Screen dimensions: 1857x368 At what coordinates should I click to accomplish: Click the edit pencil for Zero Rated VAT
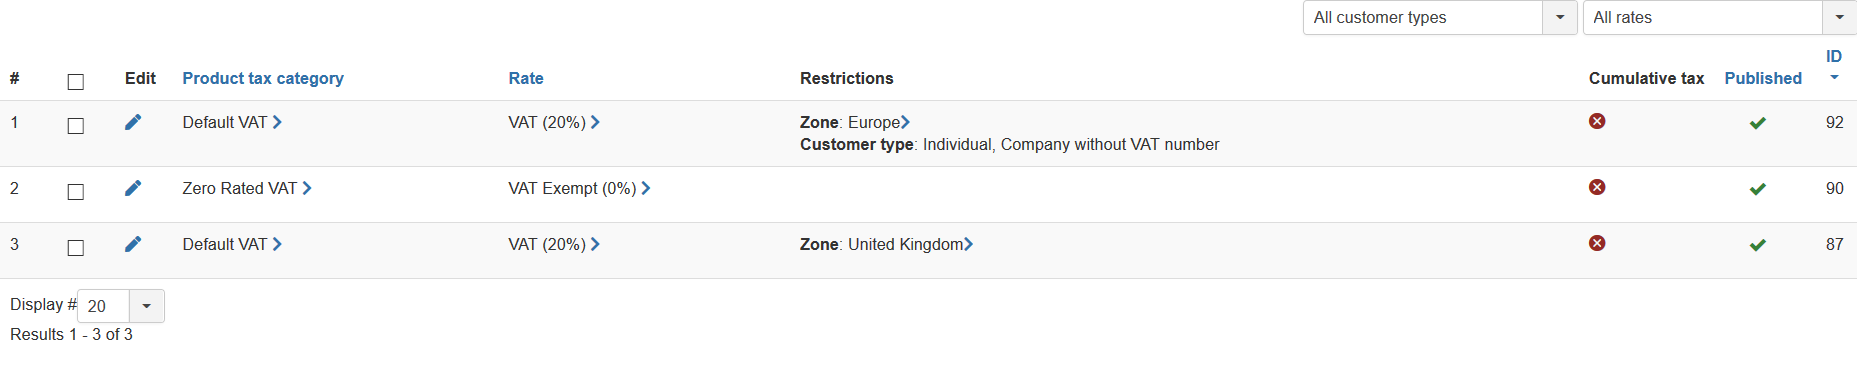133,188
